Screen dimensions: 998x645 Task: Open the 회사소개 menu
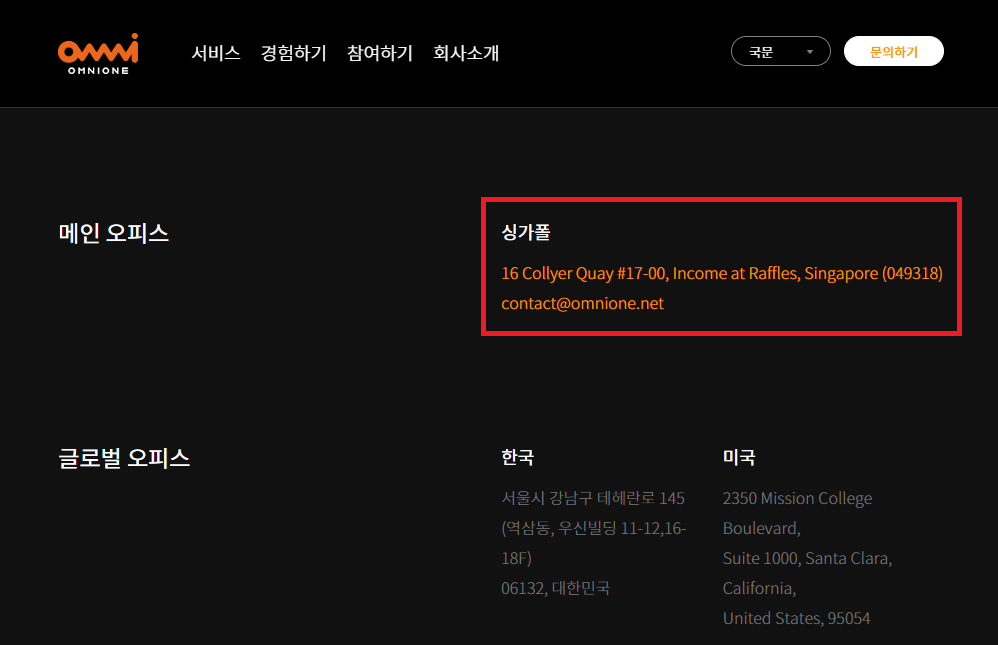click(466, 53)
